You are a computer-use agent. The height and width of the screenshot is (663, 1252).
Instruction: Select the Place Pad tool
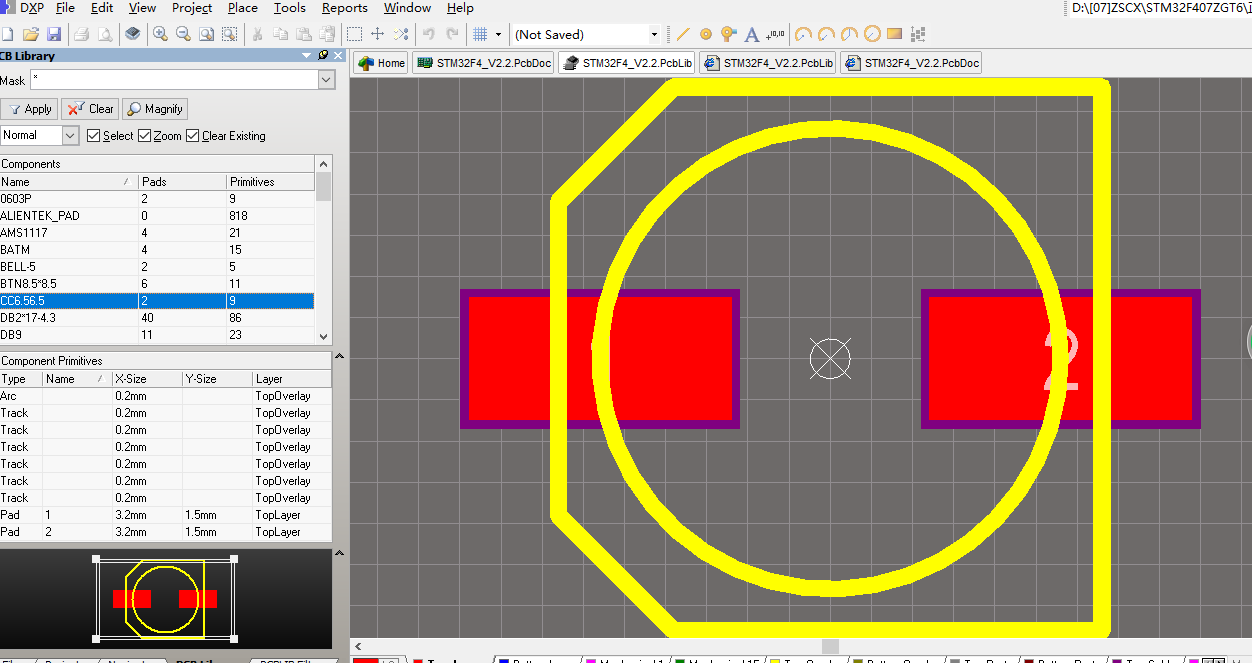[706, 34]
